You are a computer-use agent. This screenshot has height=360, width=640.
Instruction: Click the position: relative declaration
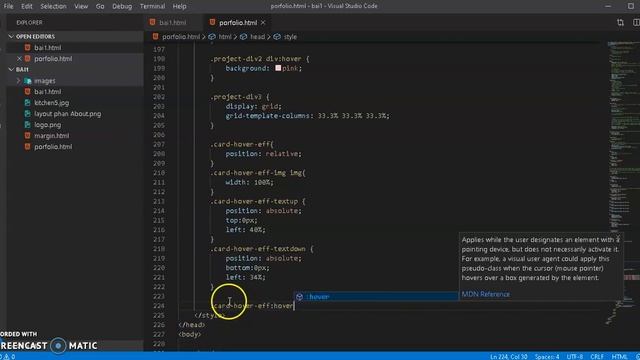pos(263,154)
